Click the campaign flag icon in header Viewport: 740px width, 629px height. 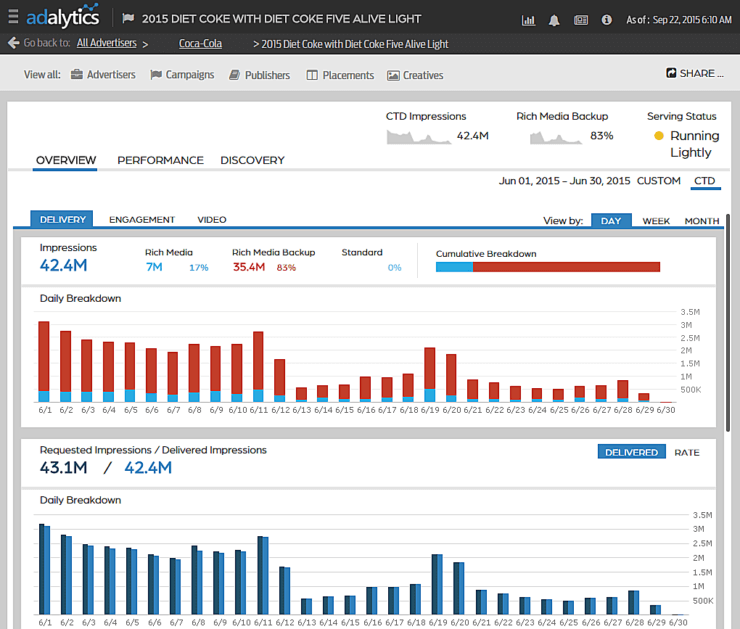(128, 18)
